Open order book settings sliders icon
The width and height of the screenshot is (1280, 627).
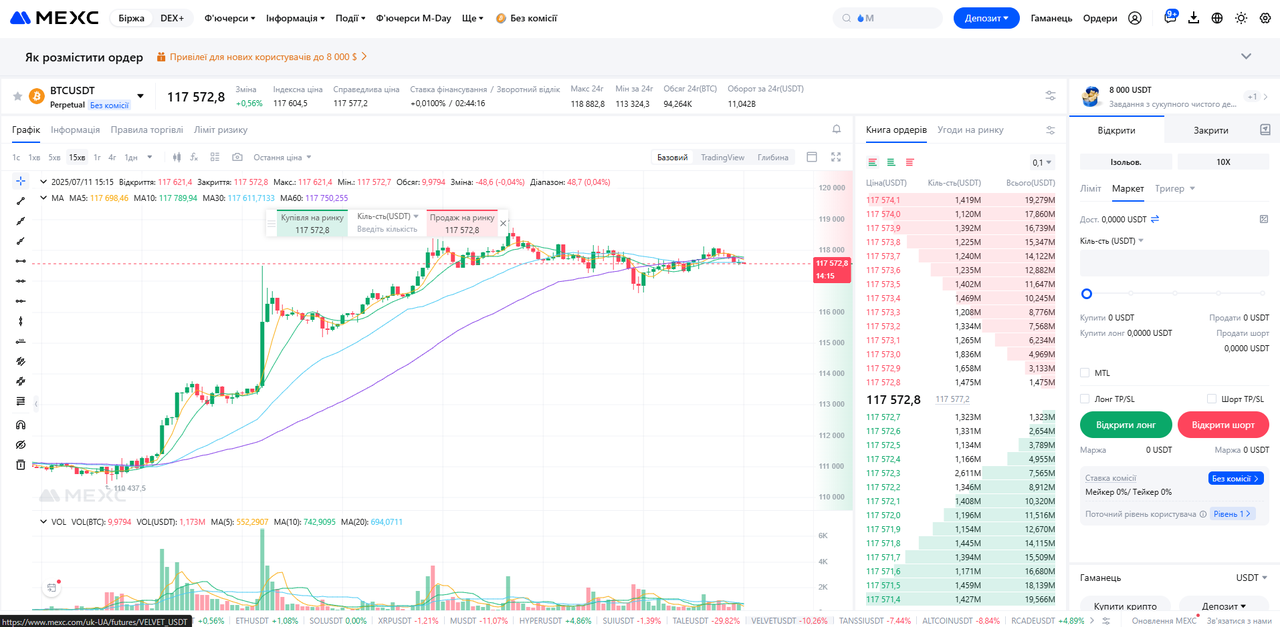tap(1050, 130)
